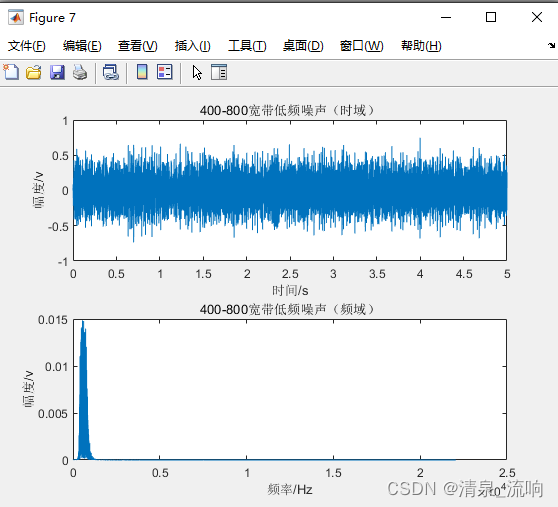Maximize the Figure 7 window
Viewport: 558px width, 507px height.
(491, 17)
